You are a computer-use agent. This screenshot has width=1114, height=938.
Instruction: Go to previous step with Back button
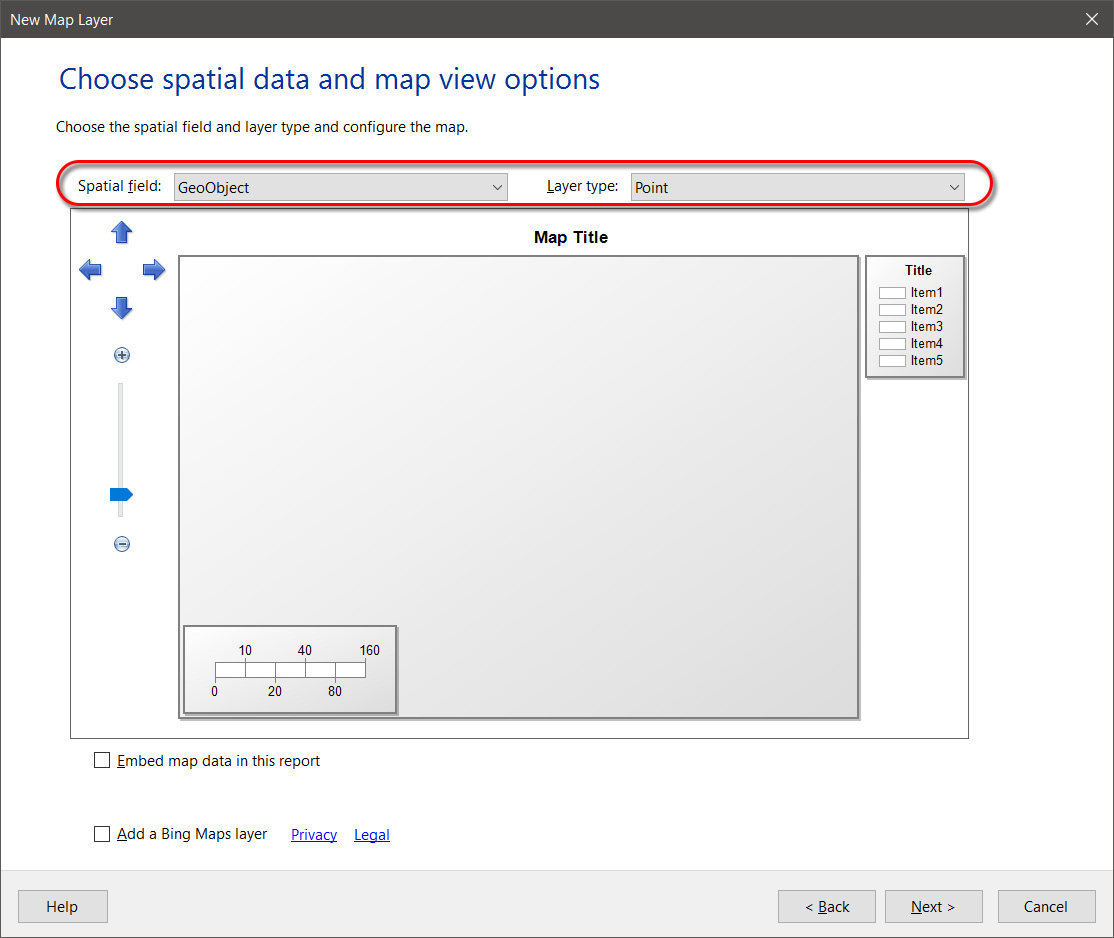click(827, 907)
